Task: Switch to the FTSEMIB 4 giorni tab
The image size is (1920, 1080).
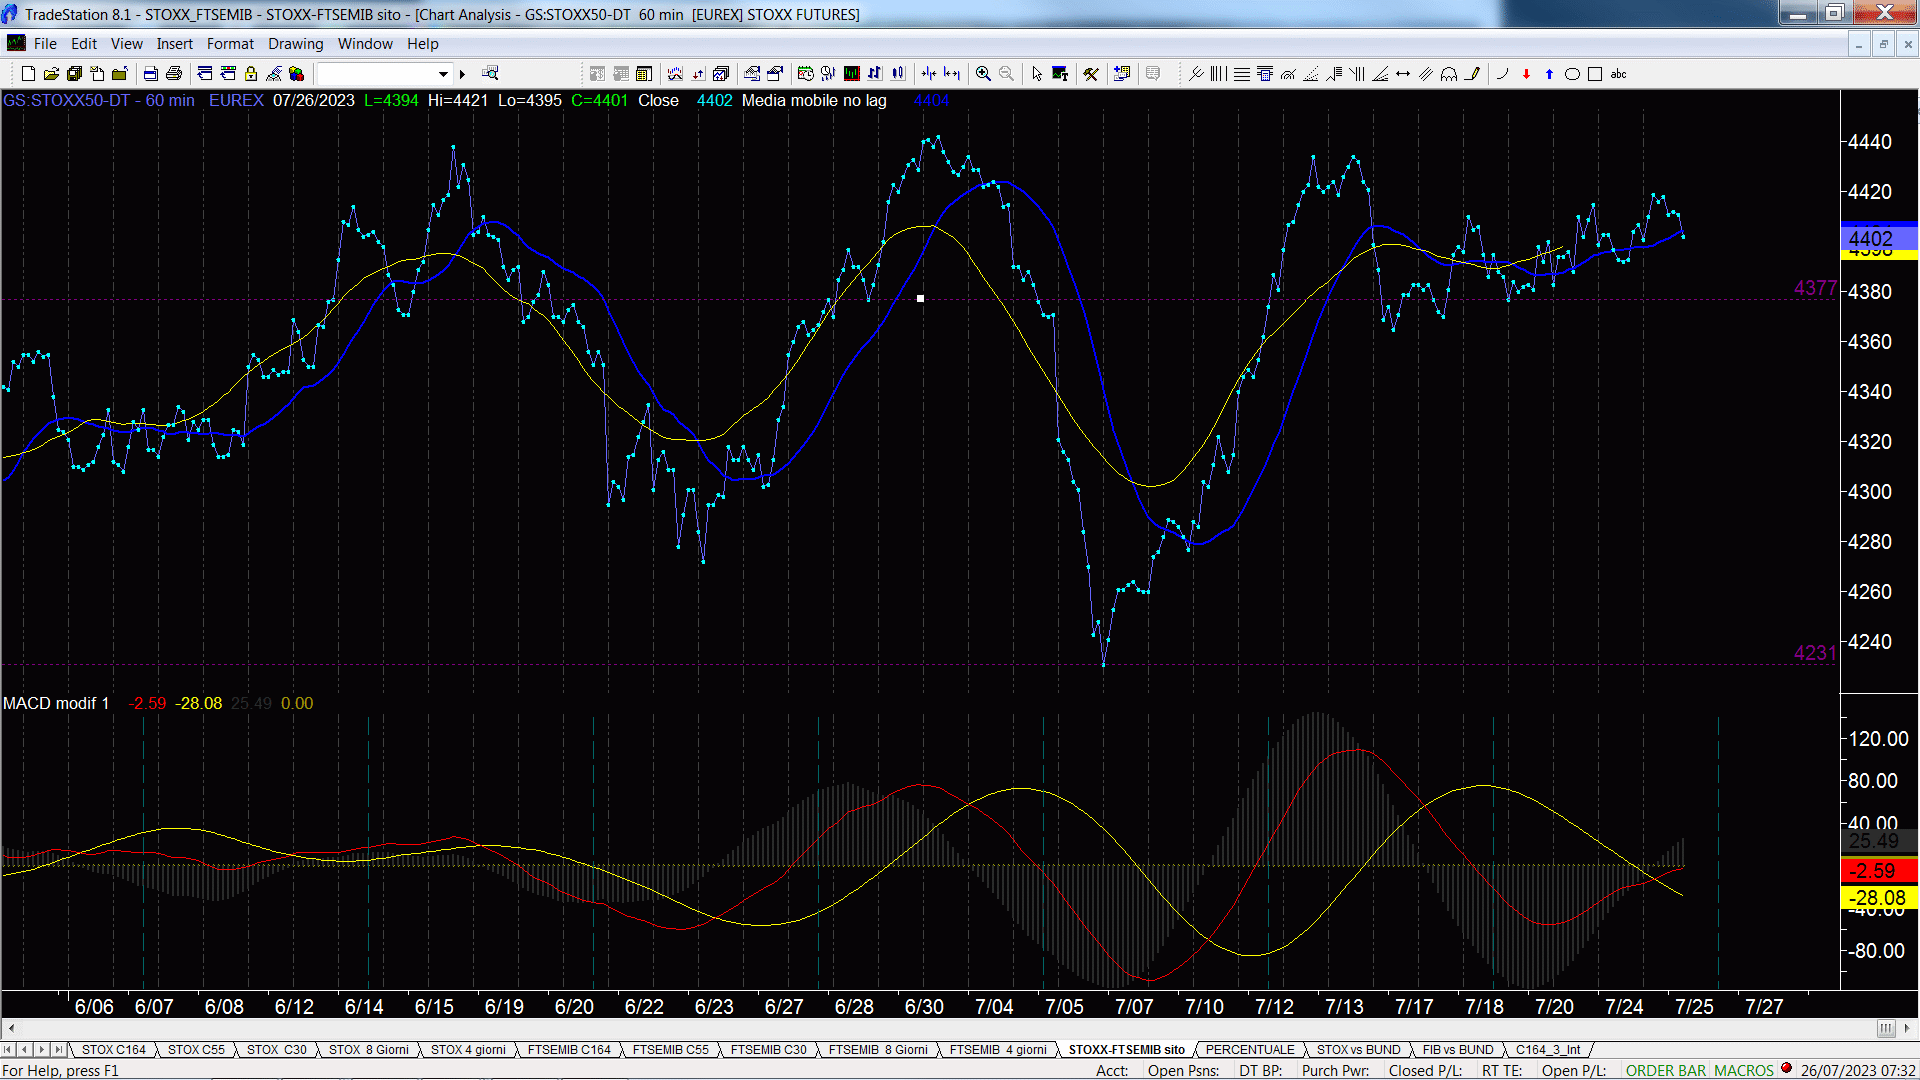Action: tap(998, 1049)
